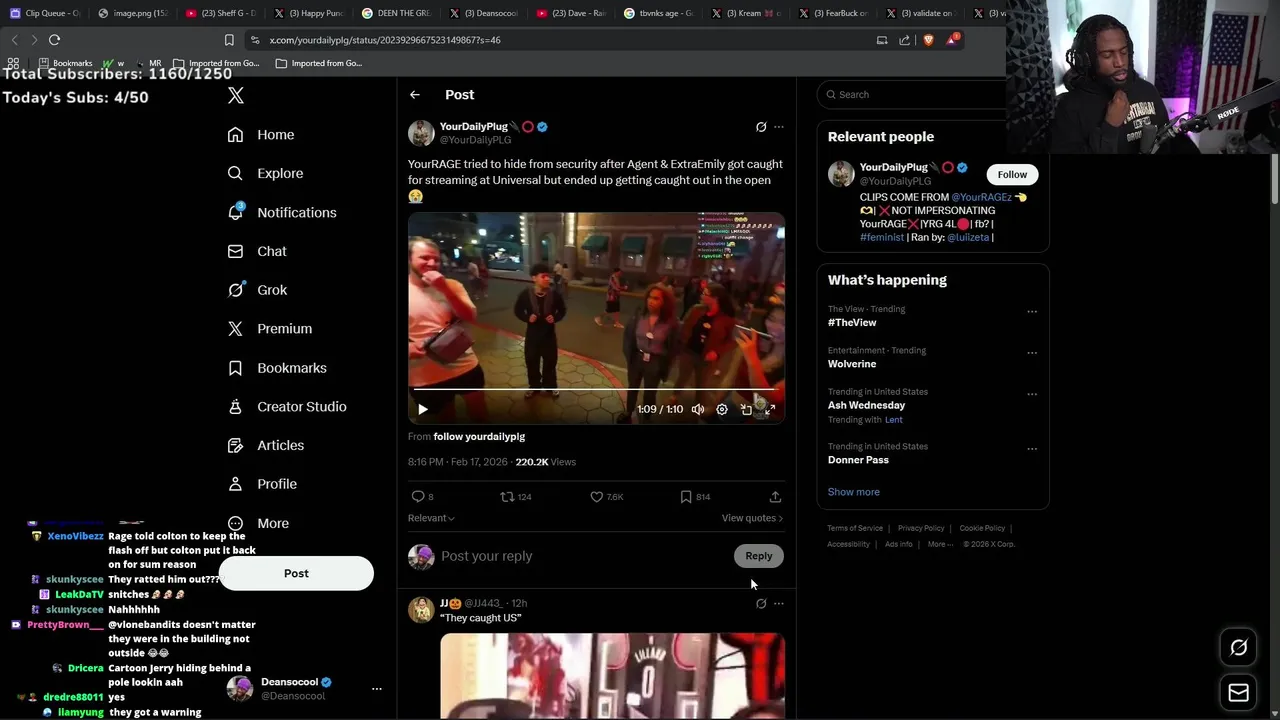Open Premium in the sidebar
Viewport: 1280px width, 720px height.
[270, 329]
